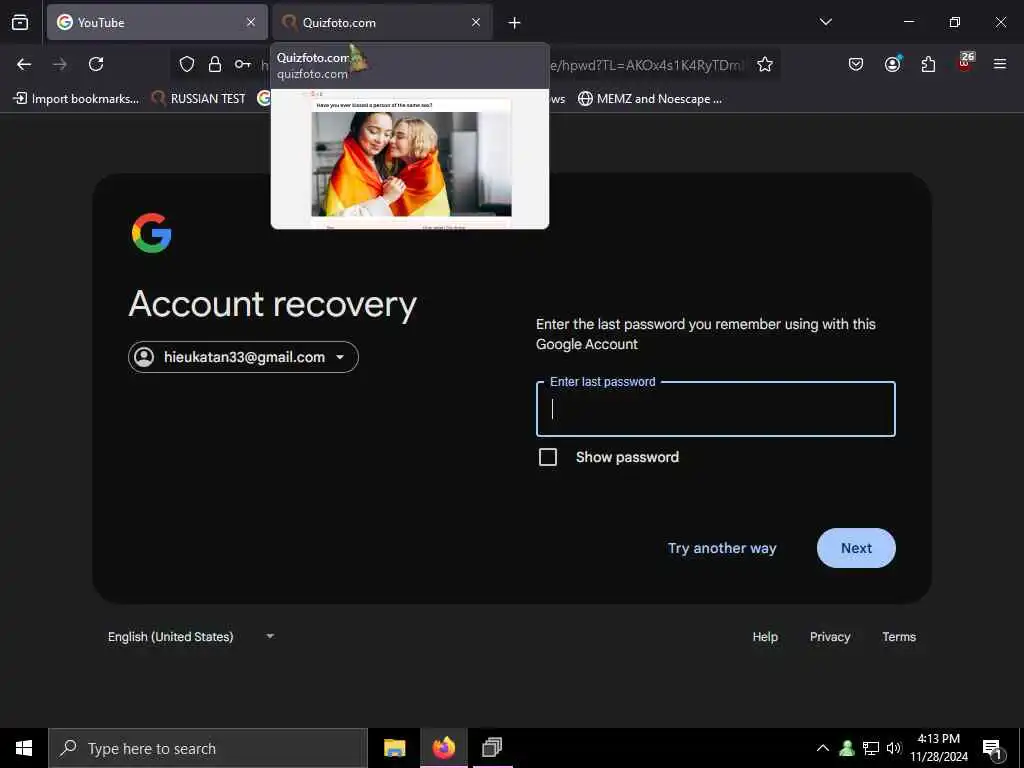The image size is (1024, 768).
Task: Focus the Enter last password field
Action: pos(716,409)
